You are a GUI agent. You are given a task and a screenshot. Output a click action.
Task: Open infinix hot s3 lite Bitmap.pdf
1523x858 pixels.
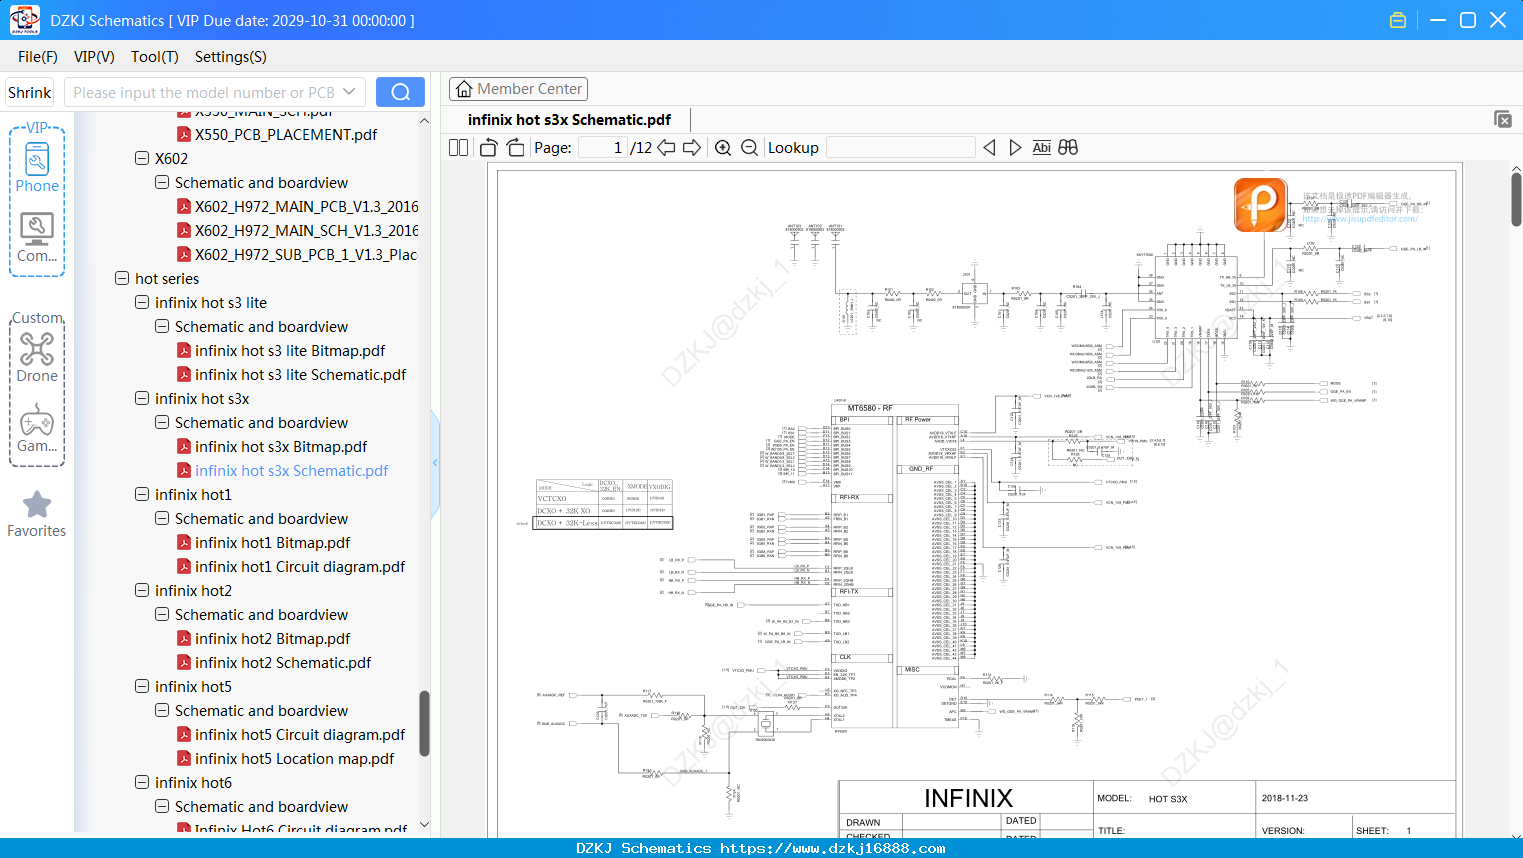[289, 350]
